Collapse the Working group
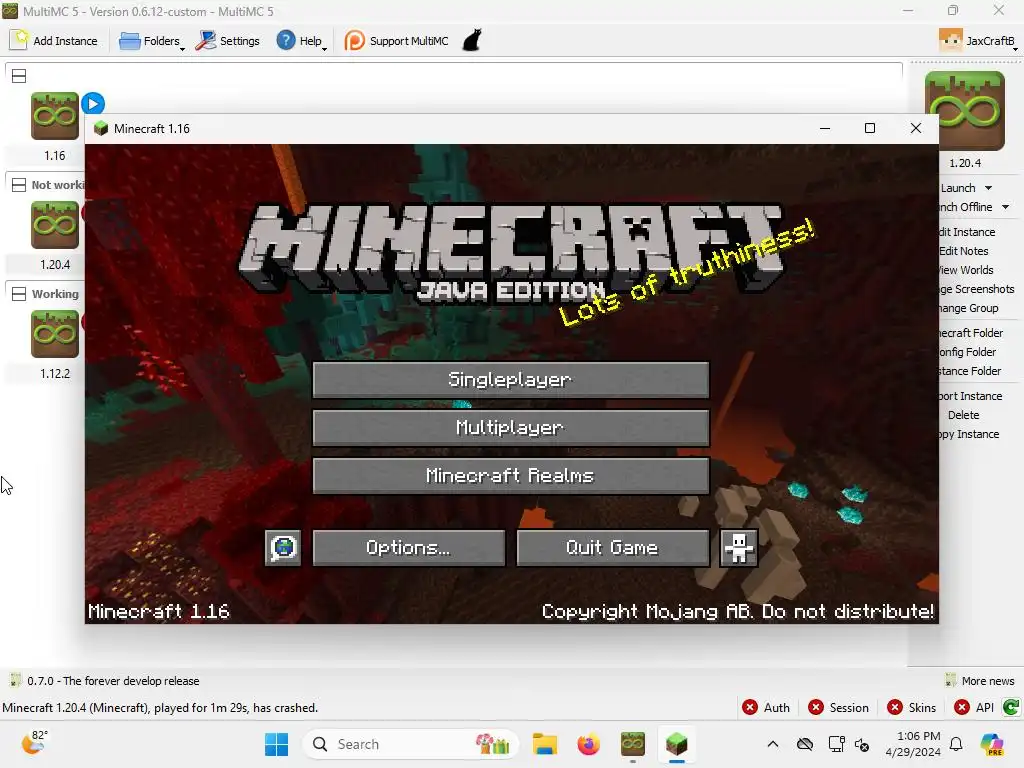The width and height of the screenshot is (1024, 768). [x=19, y=294]
